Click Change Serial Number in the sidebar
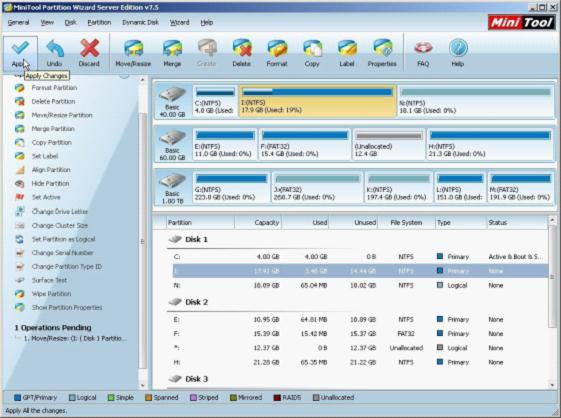This screenshot has height=418, width=561. 62,253
